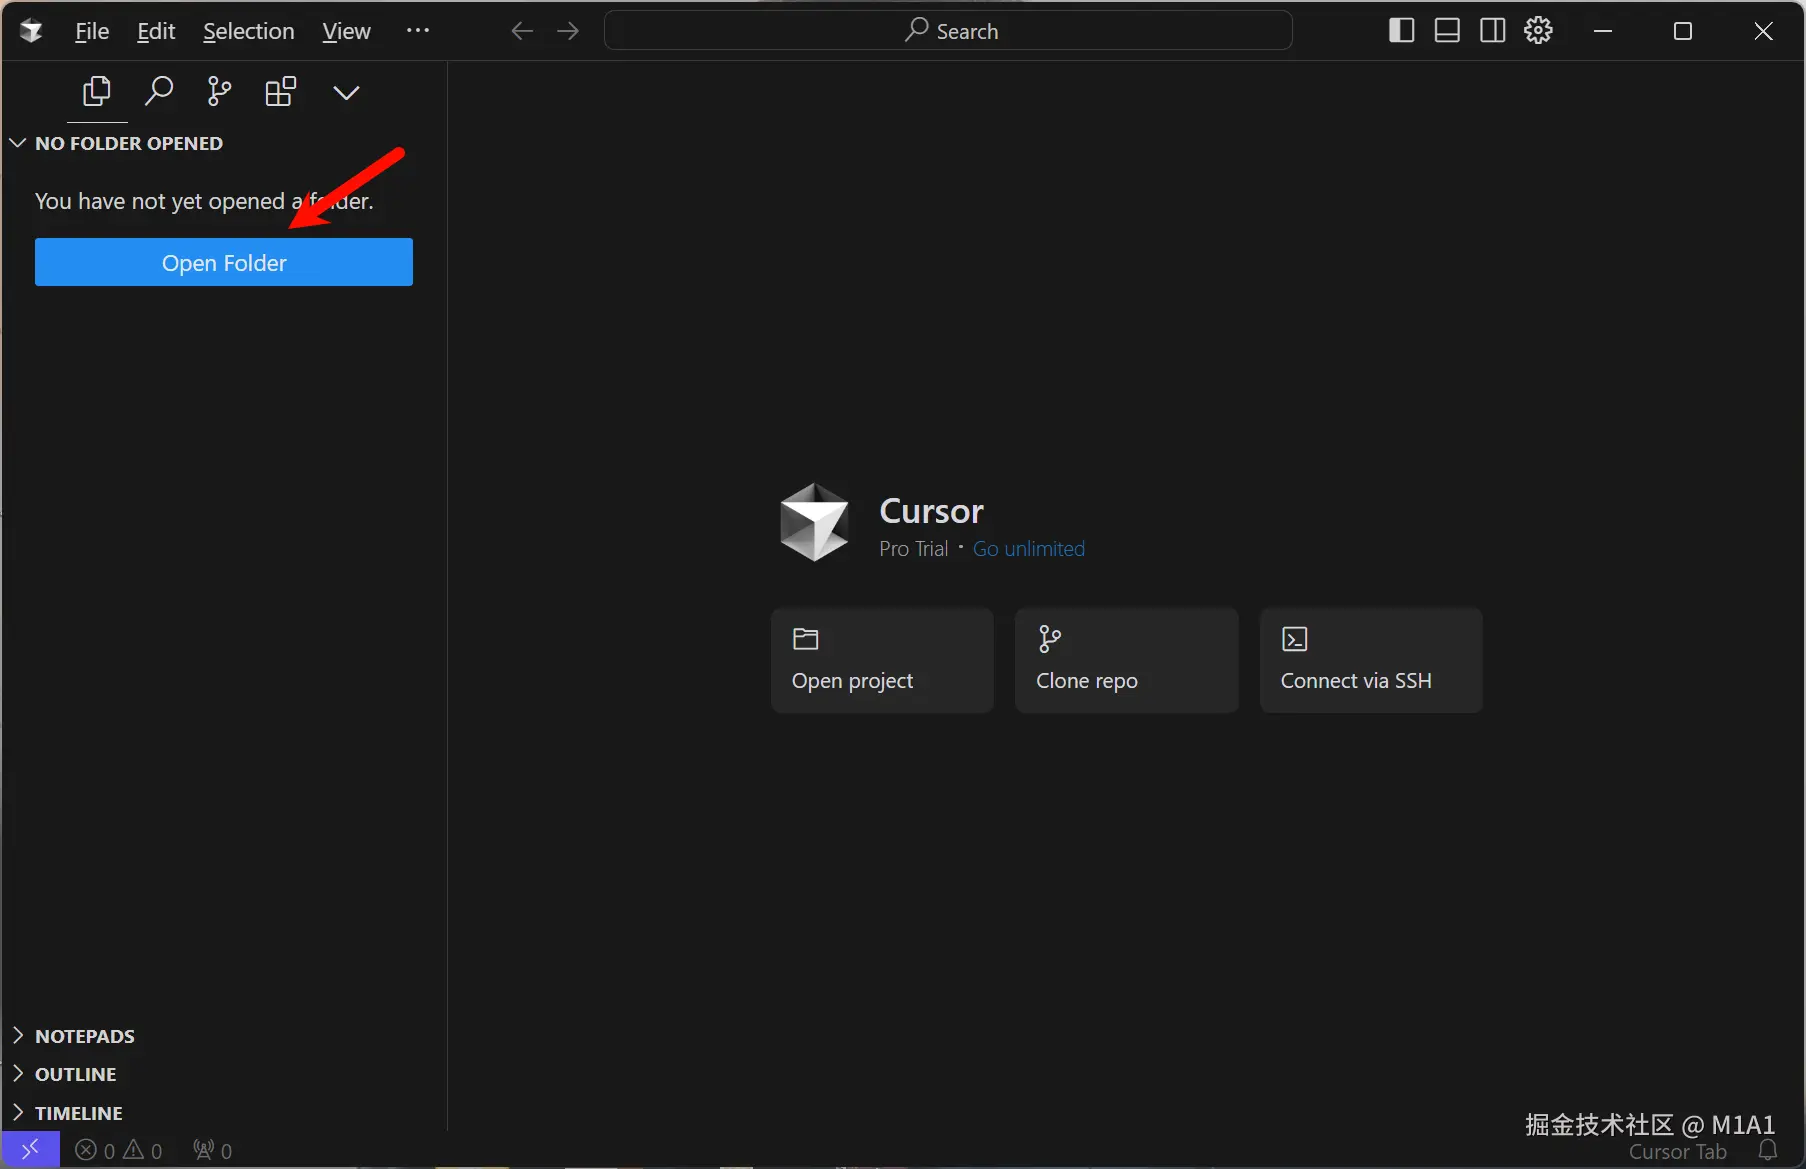
Task: Toggle the bottom panel layout icon
Action: tap(1447, 31)
